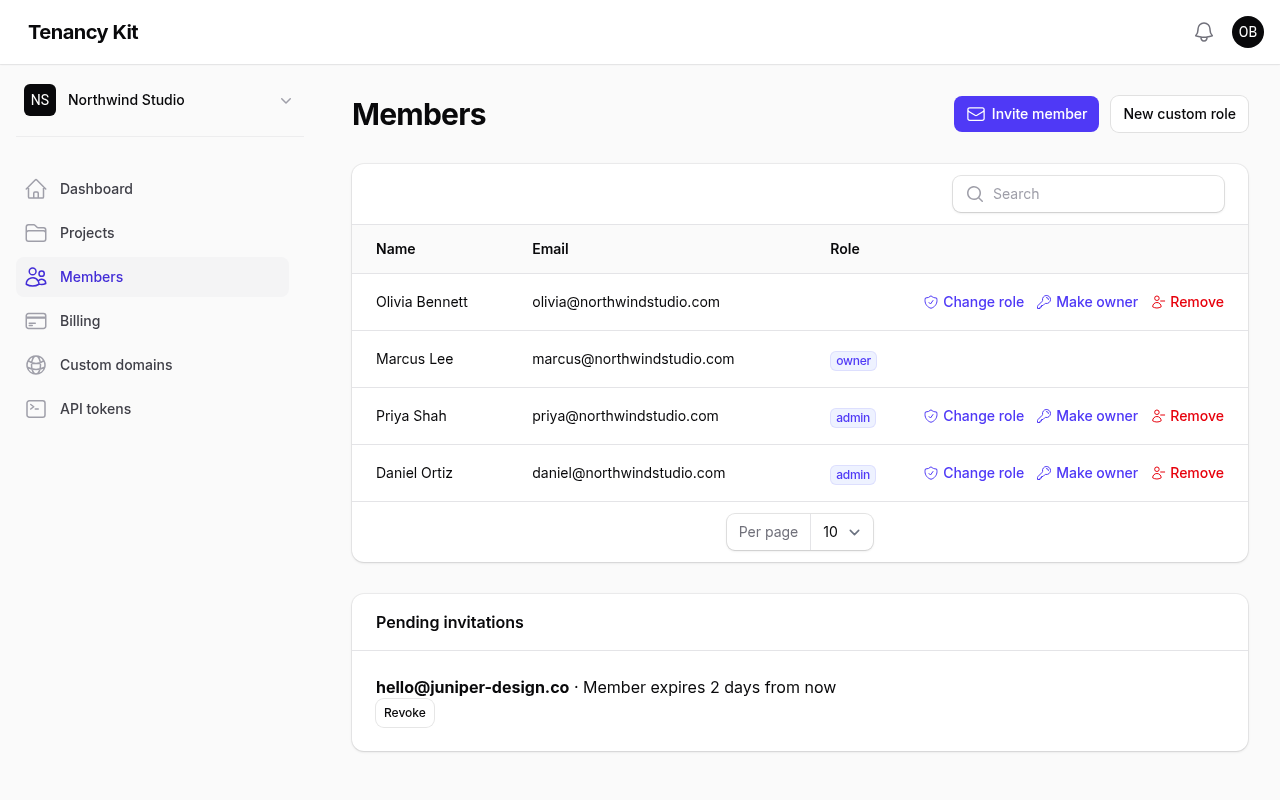Viewport: 1280px width, 800px height.
Task: Open the notifications bell
Action: pos(1204,32)
